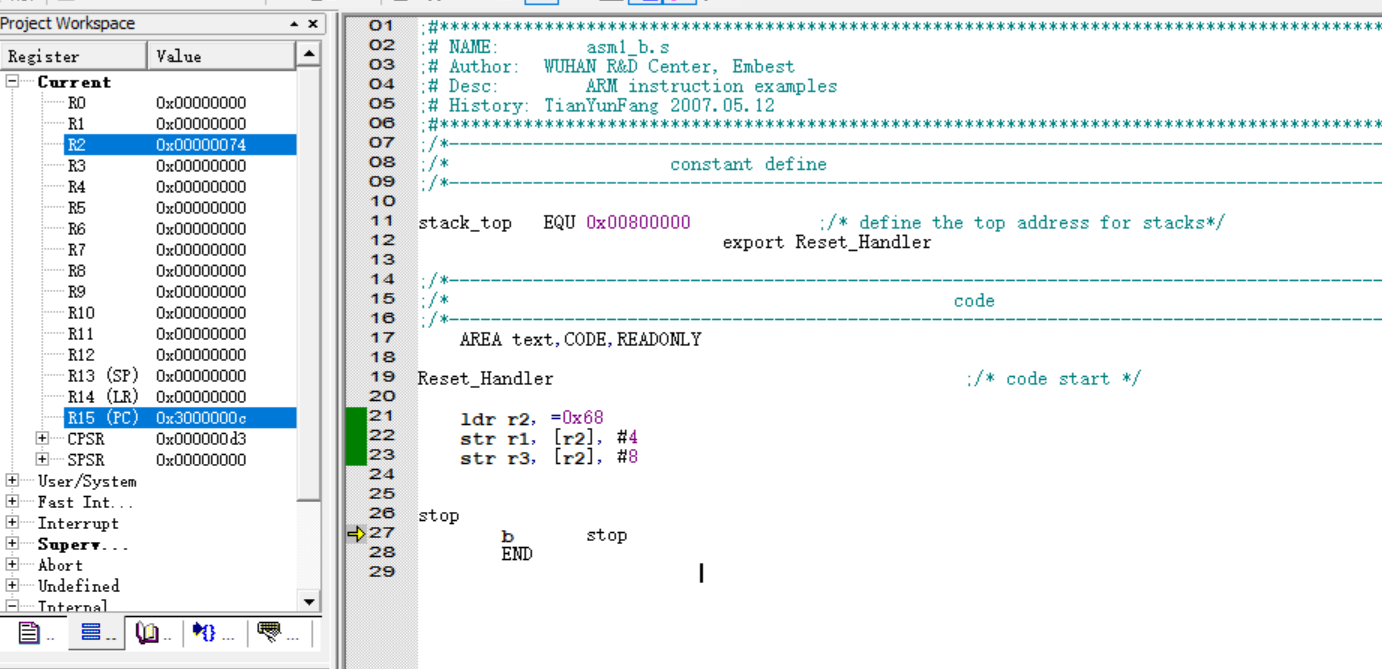Screen dimensions: 1382x669
Task: Click the 'constant define' comment
Action: 748,165
